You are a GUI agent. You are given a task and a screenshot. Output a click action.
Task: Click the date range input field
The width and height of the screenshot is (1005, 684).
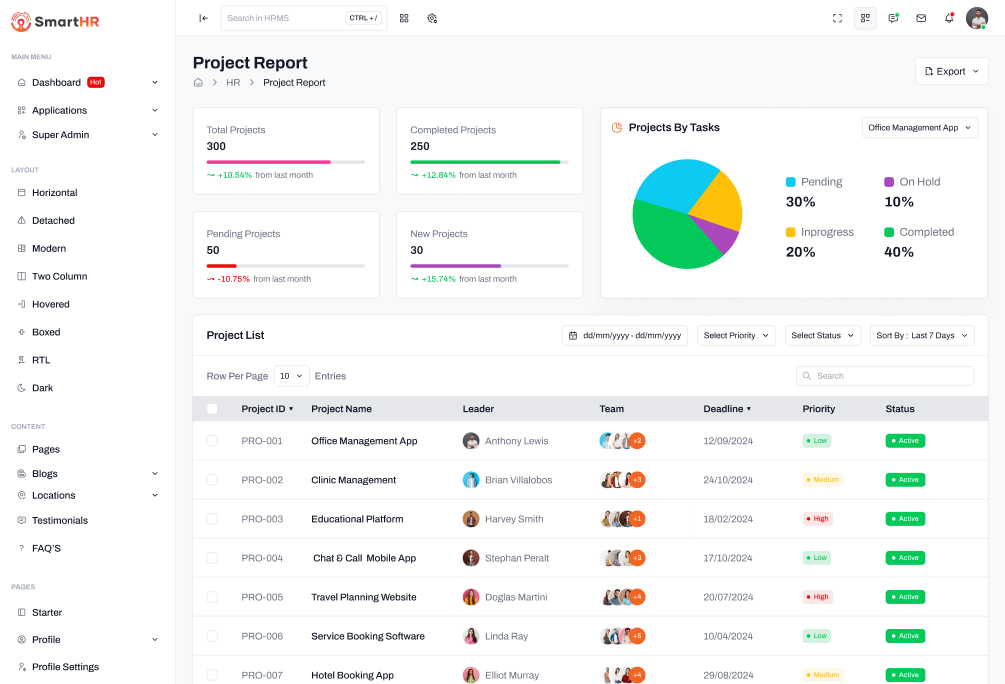point(625,336)
